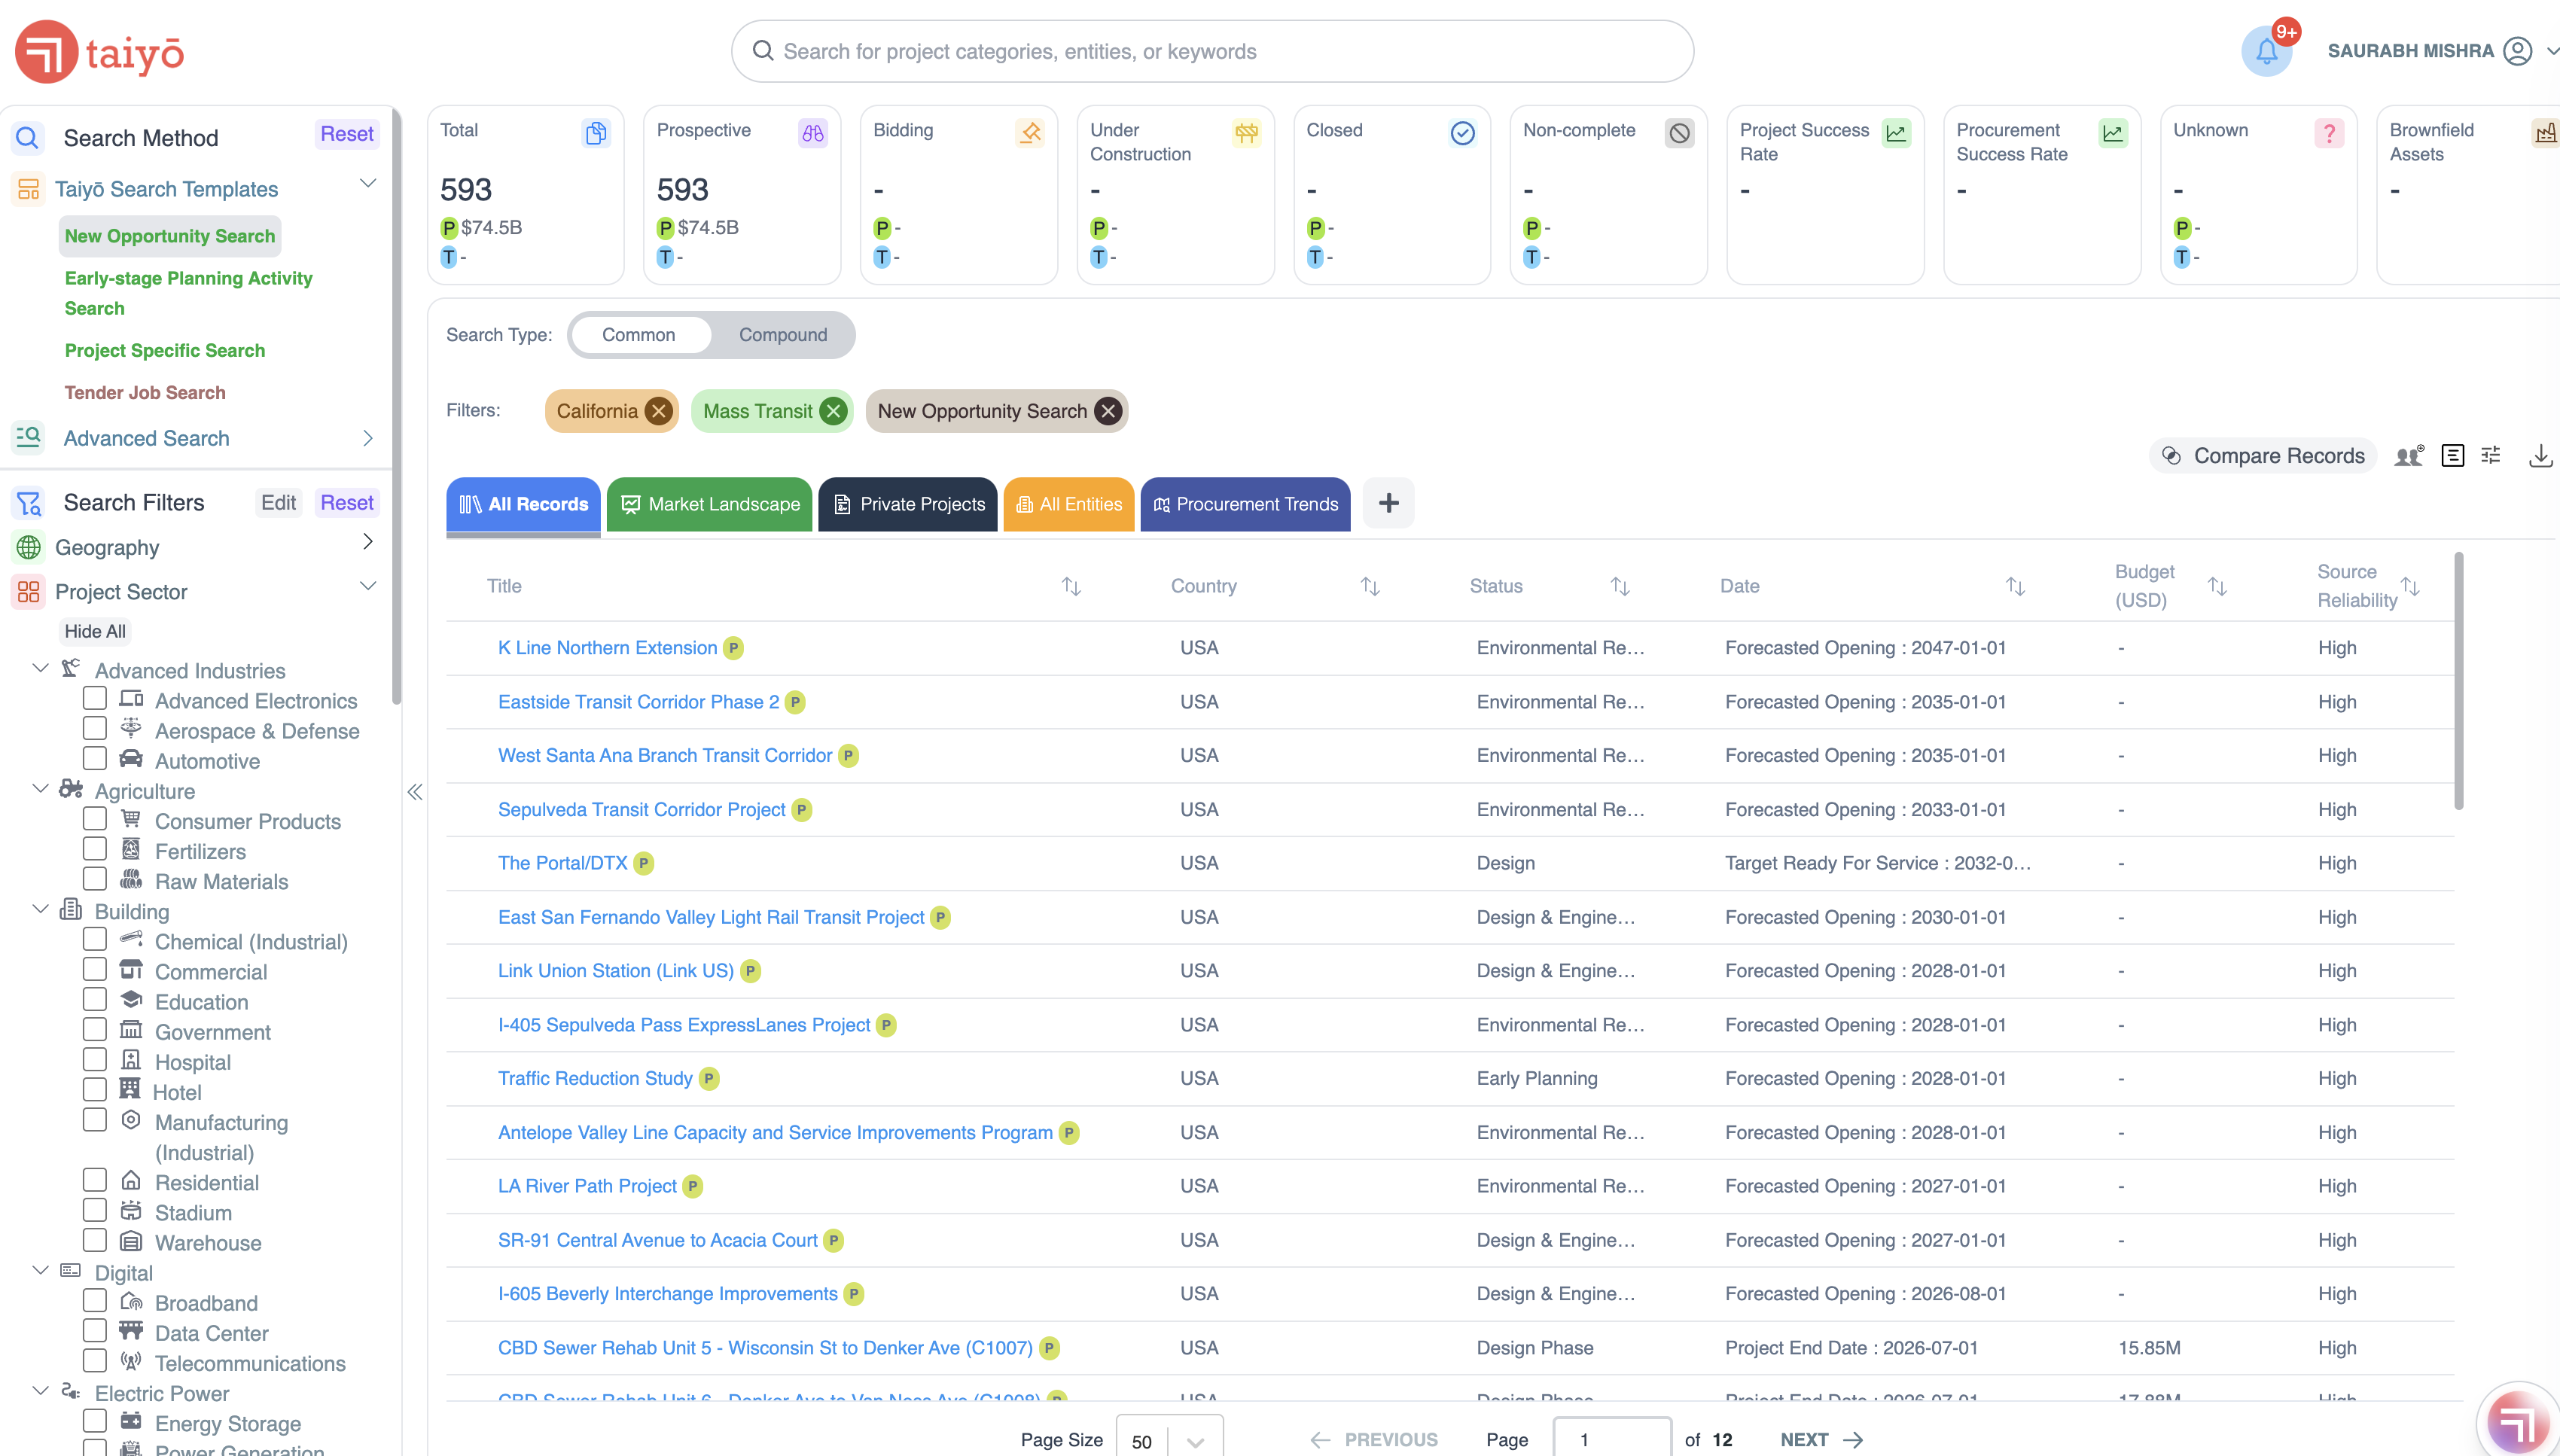Open the Sepulveda Transit Corridor Project link
Screen dimensions: 2560x1456
[641, 809]
